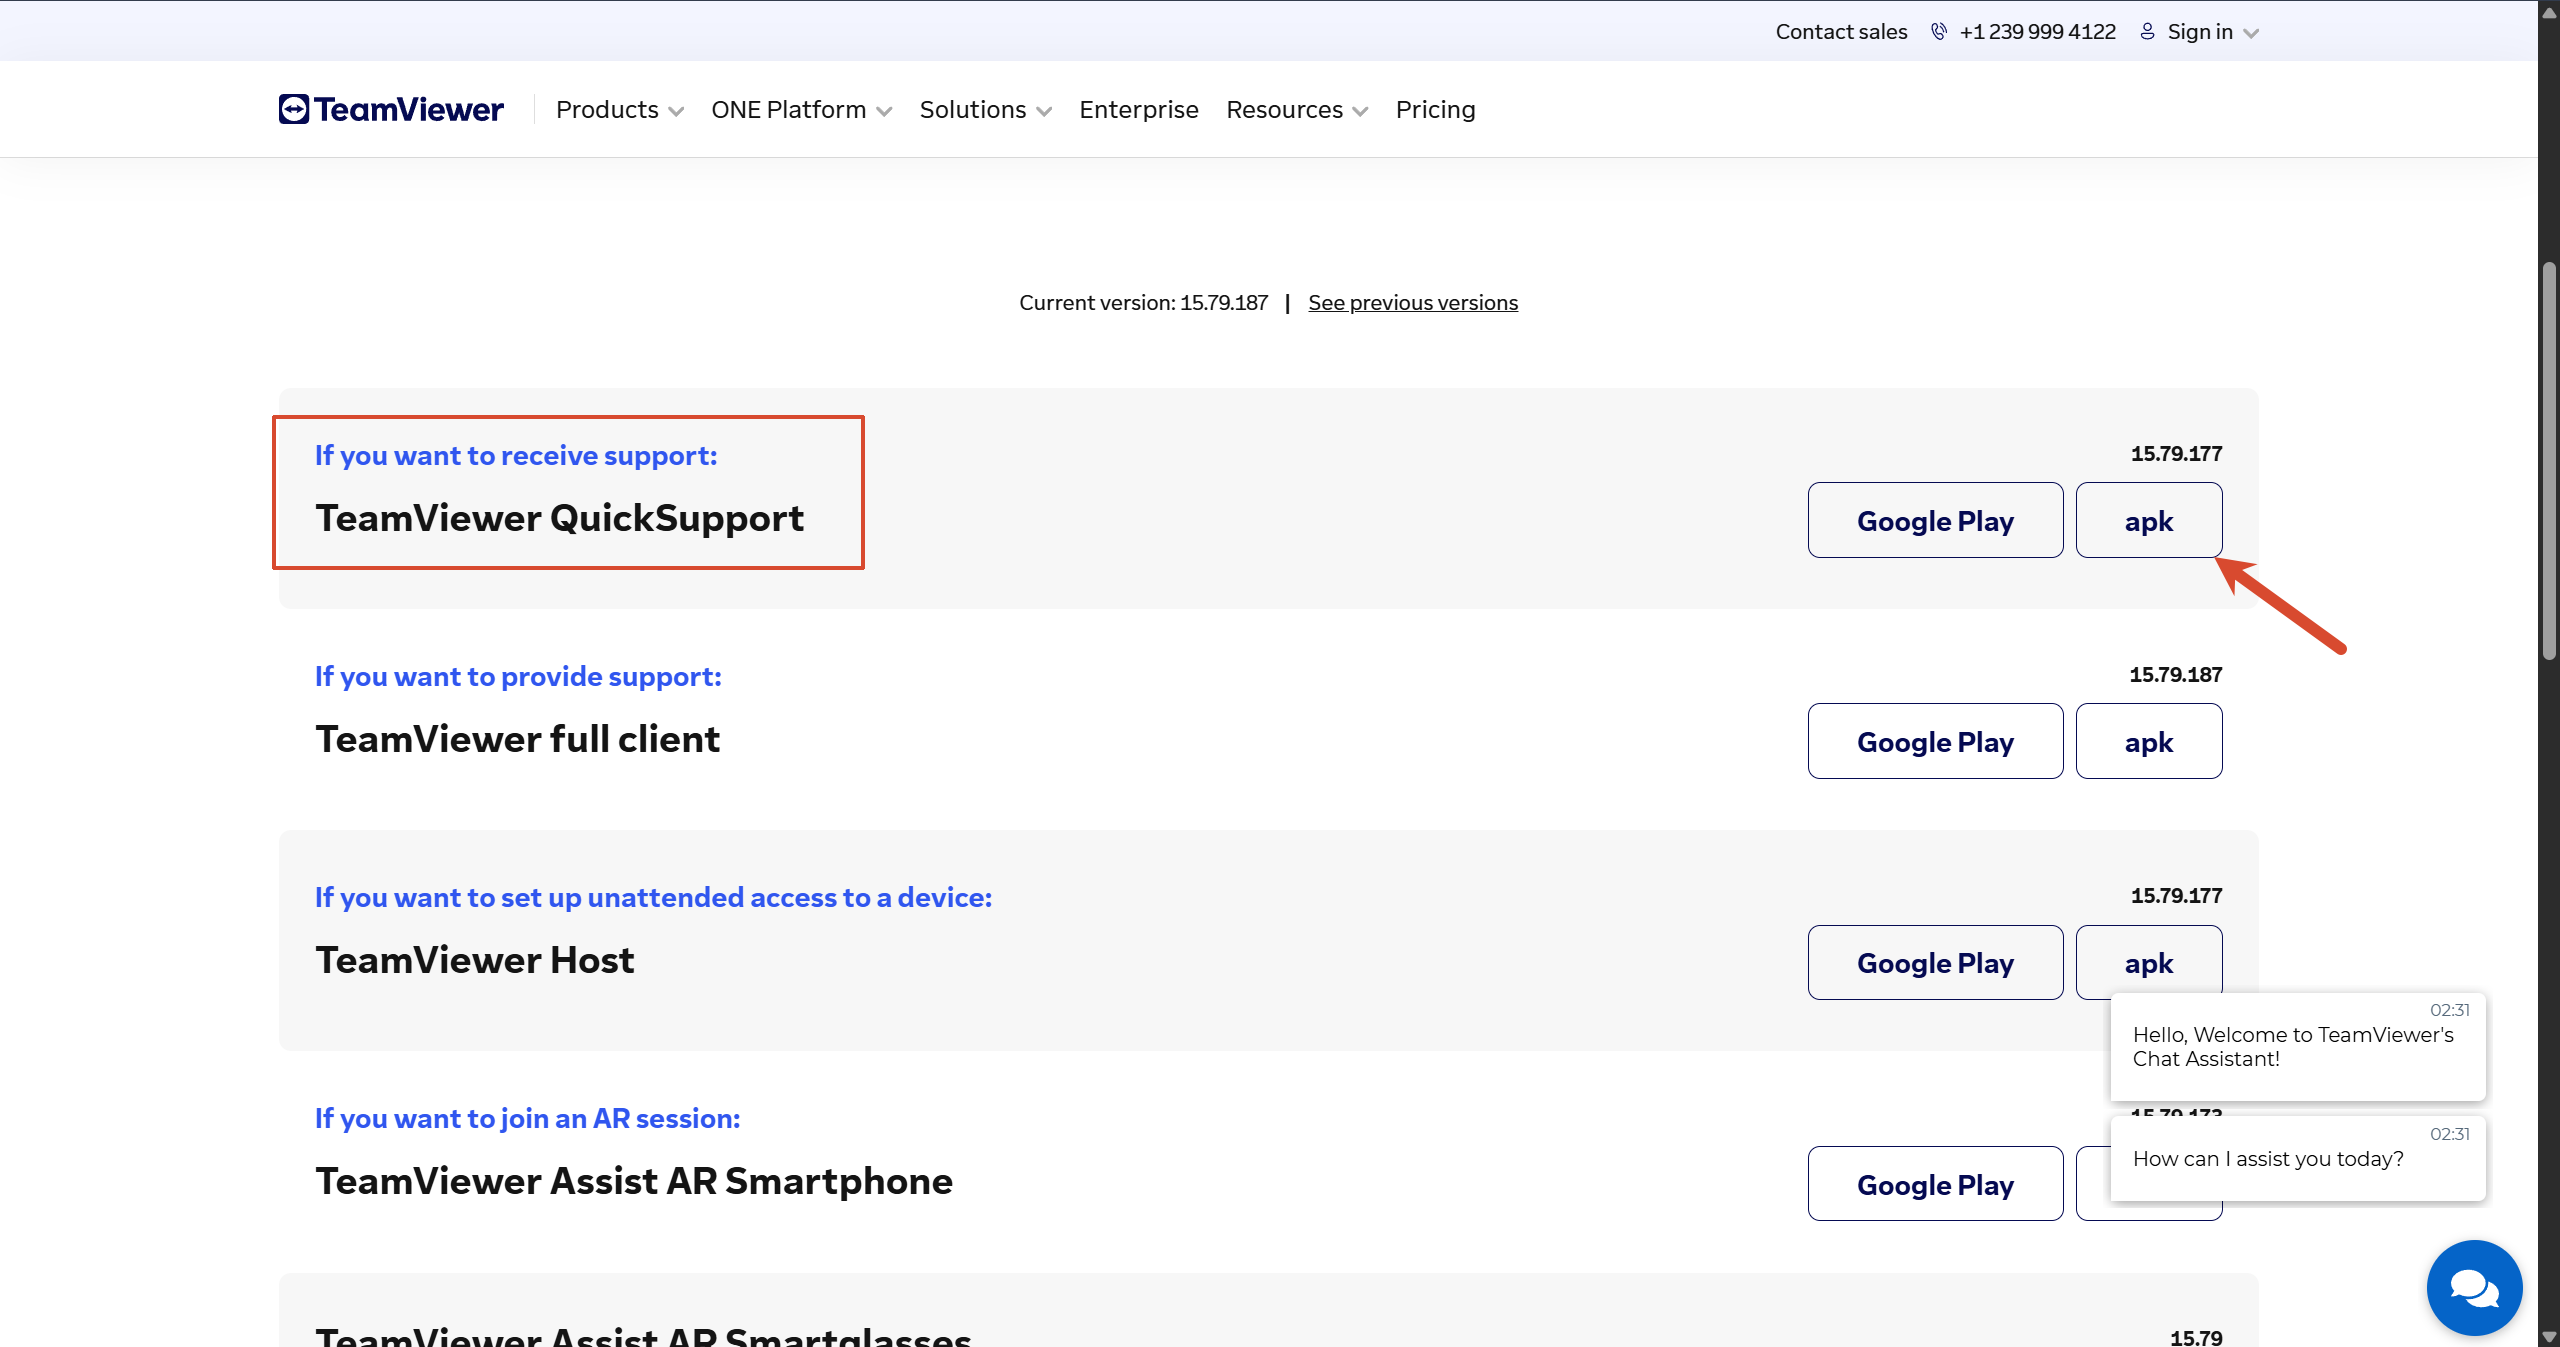Screen dimensions: 2560x1347
Task: Select the TeamViewer Host heading
Action: point(474,960)
